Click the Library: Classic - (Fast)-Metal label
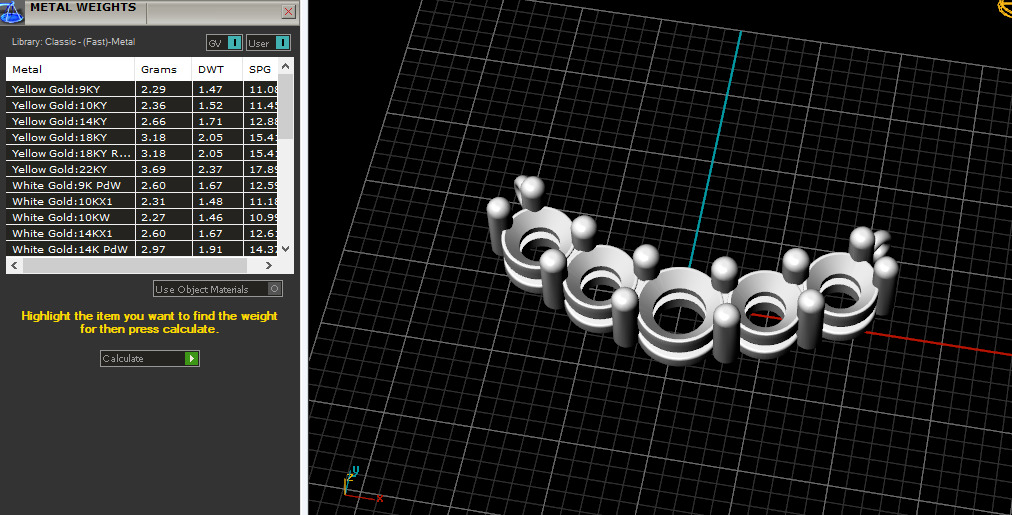The height and width of the screenshot is (515, 1012). [74, 42]
